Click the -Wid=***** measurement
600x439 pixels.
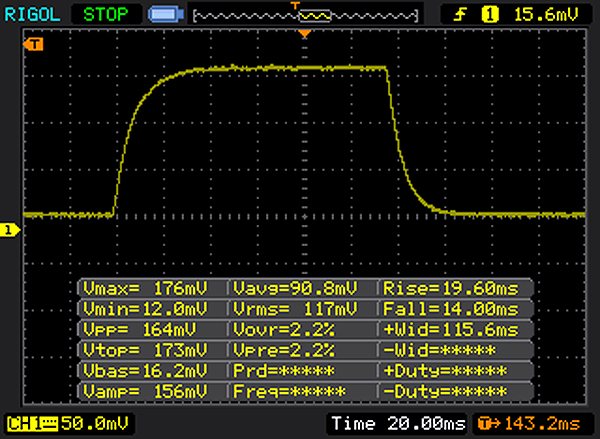click(439, 350)
